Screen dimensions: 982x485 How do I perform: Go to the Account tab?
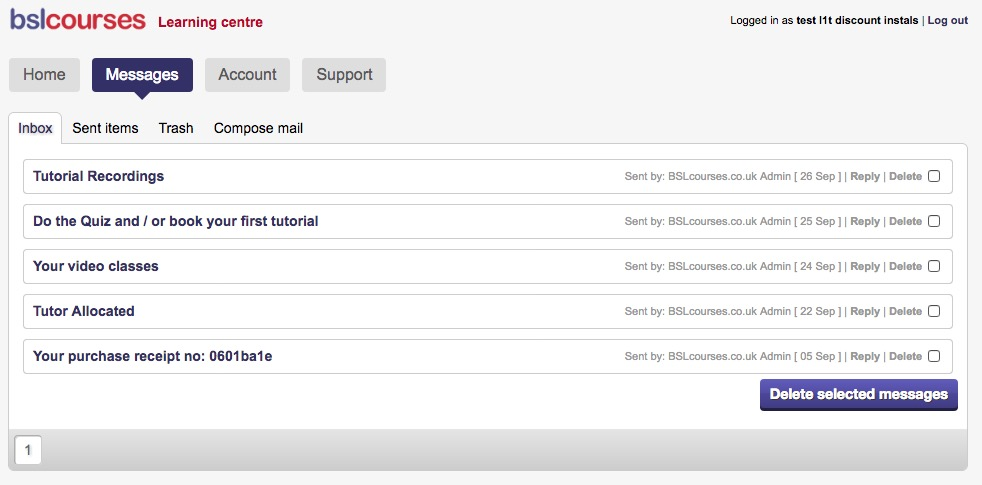247,75
